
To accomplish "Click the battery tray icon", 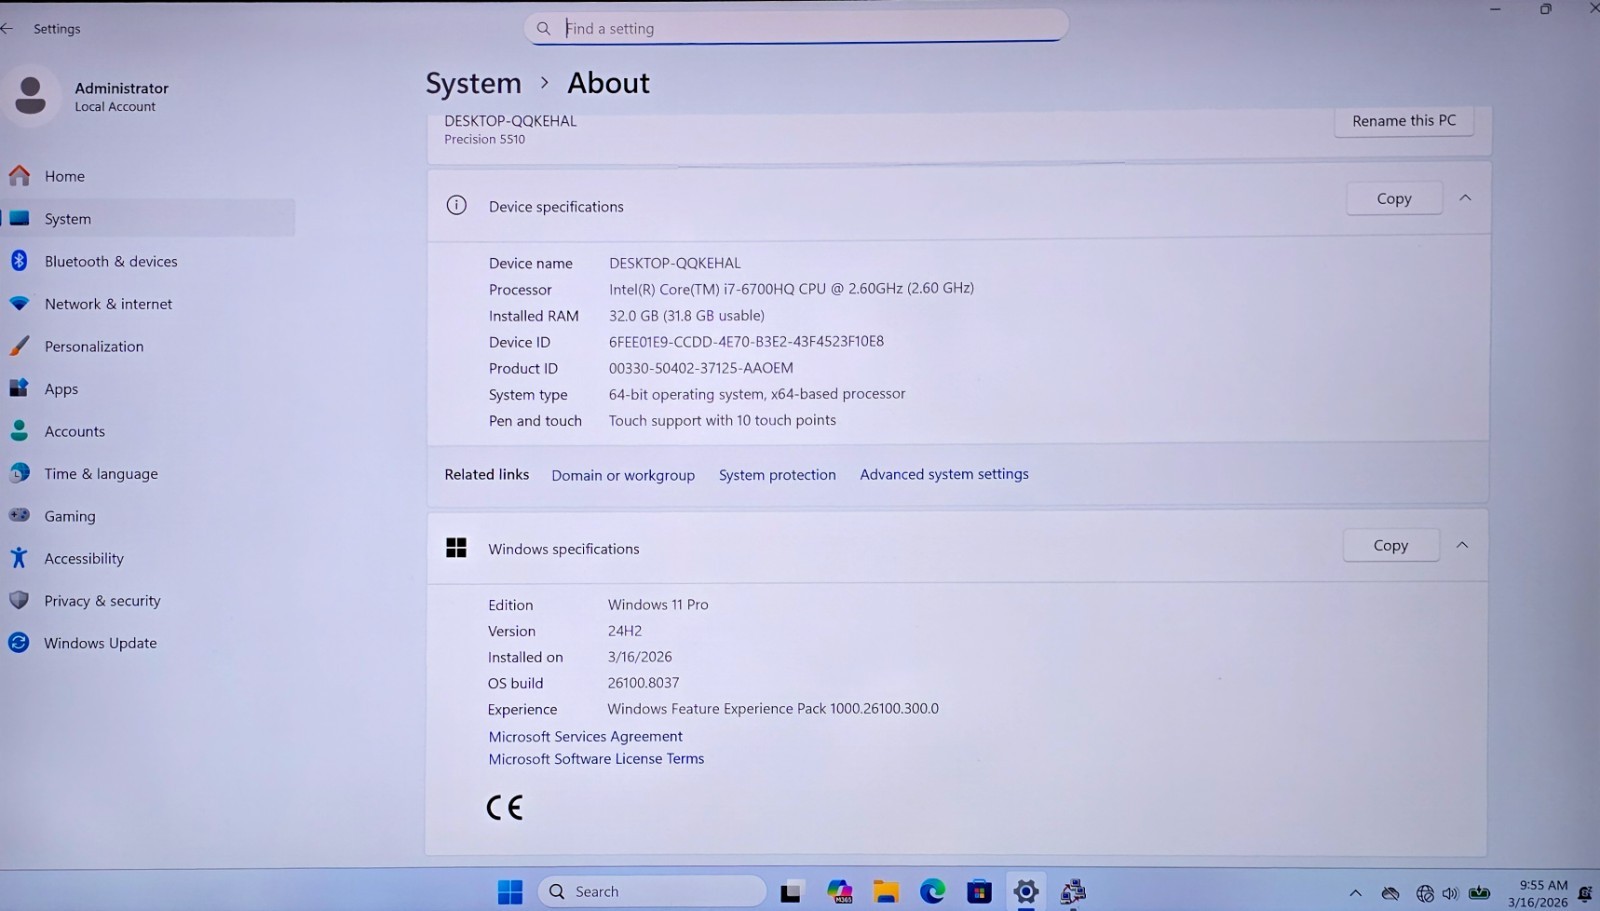I will click(x=1480, y=893).
